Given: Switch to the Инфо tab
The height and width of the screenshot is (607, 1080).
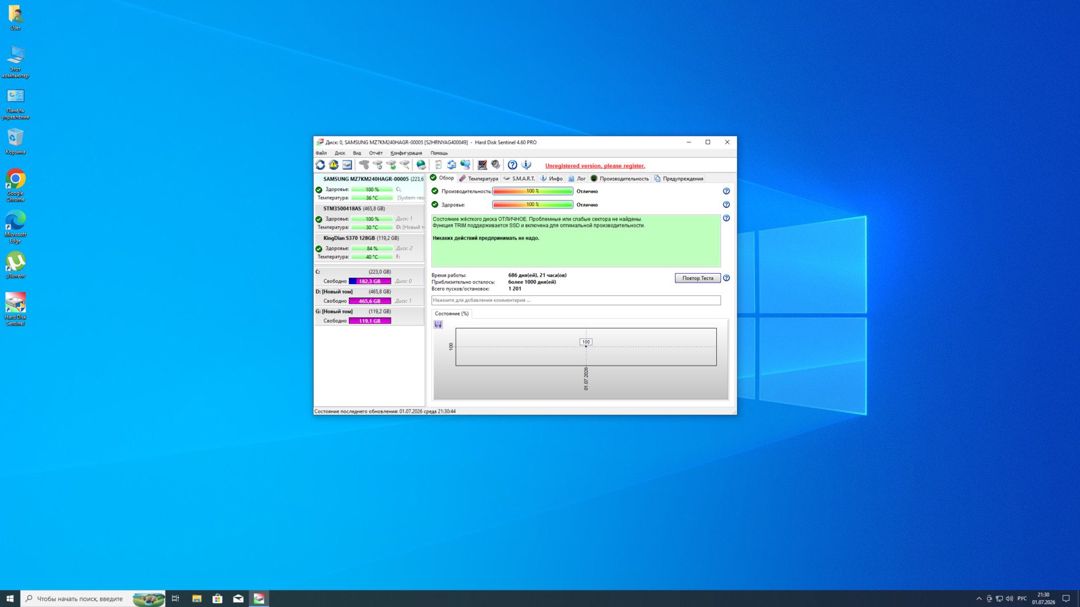Looking at the screenshot, I should 551,178.
